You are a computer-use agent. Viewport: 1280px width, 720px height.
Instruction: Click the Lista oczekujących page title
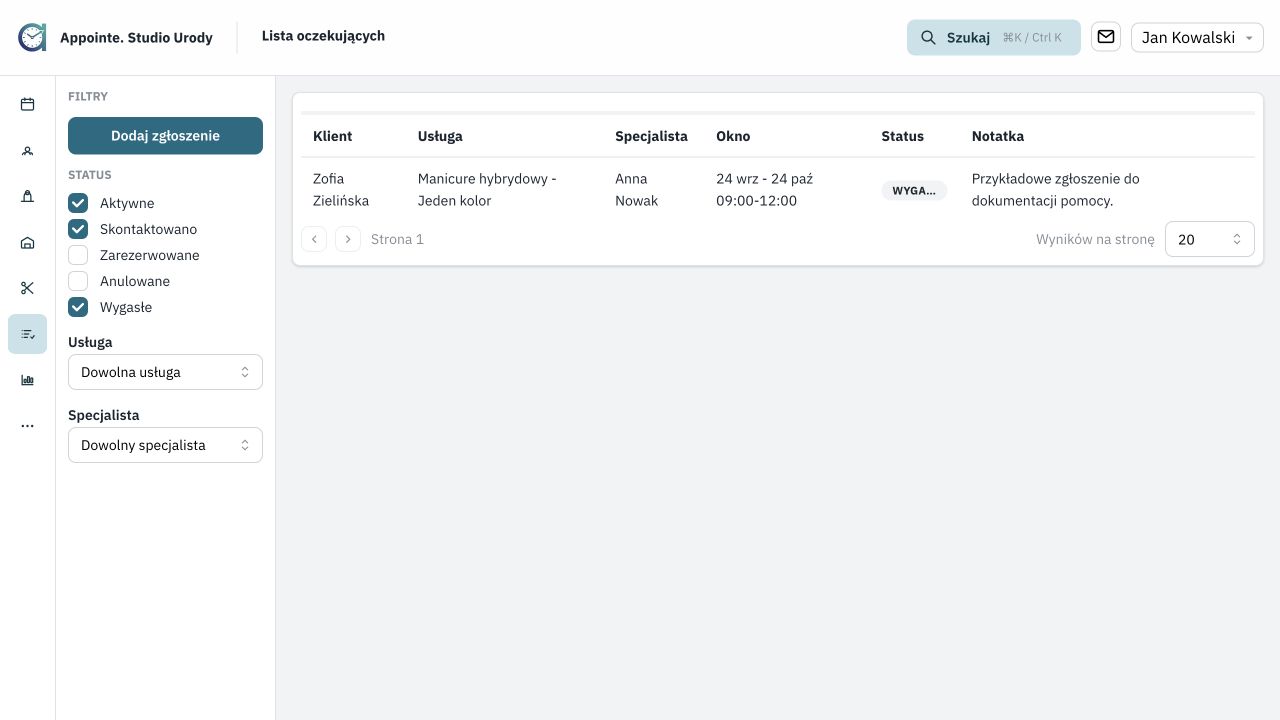(x=323, y=36)
